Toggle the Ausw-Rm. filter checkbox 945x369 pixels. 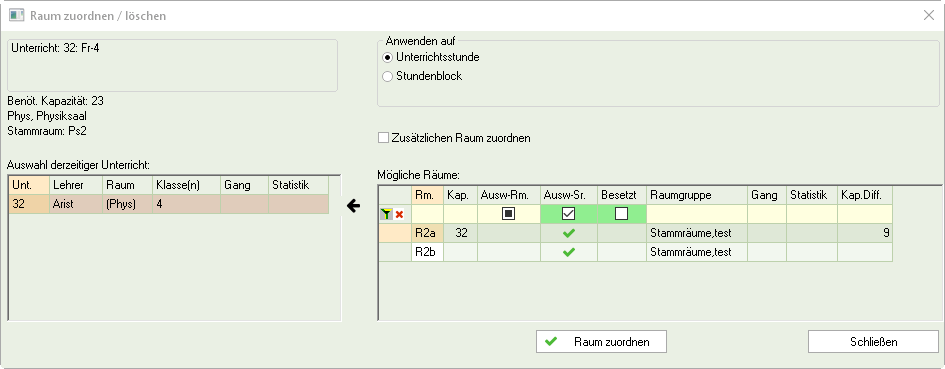(509, 214)
